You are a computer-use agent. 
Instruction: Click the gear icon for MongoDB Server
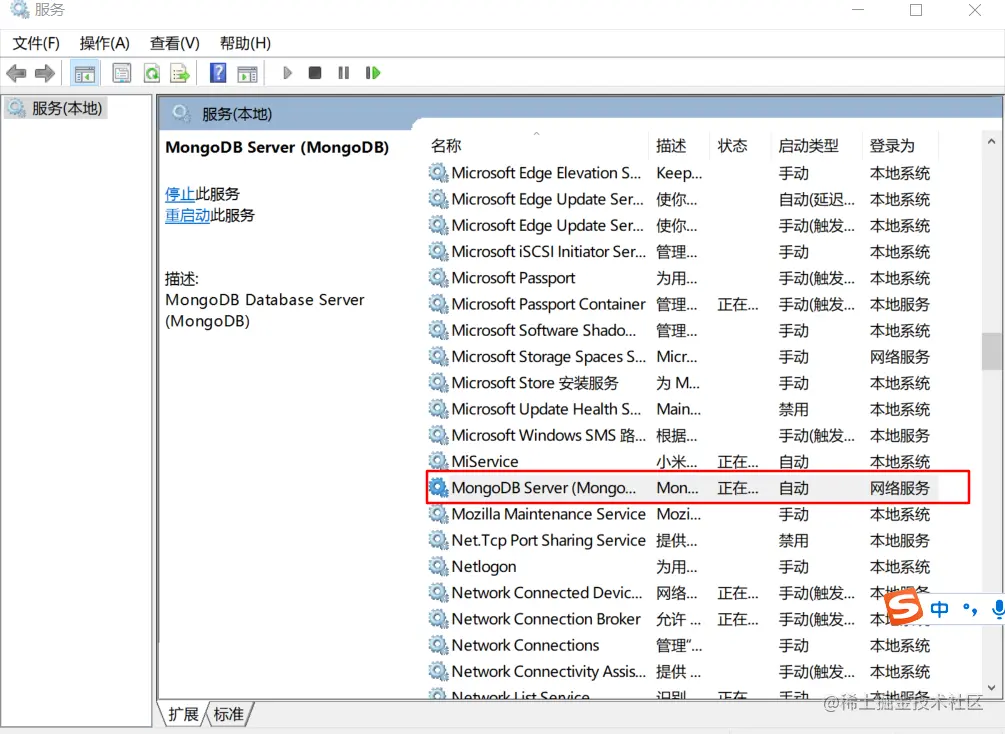coord(438,488)
